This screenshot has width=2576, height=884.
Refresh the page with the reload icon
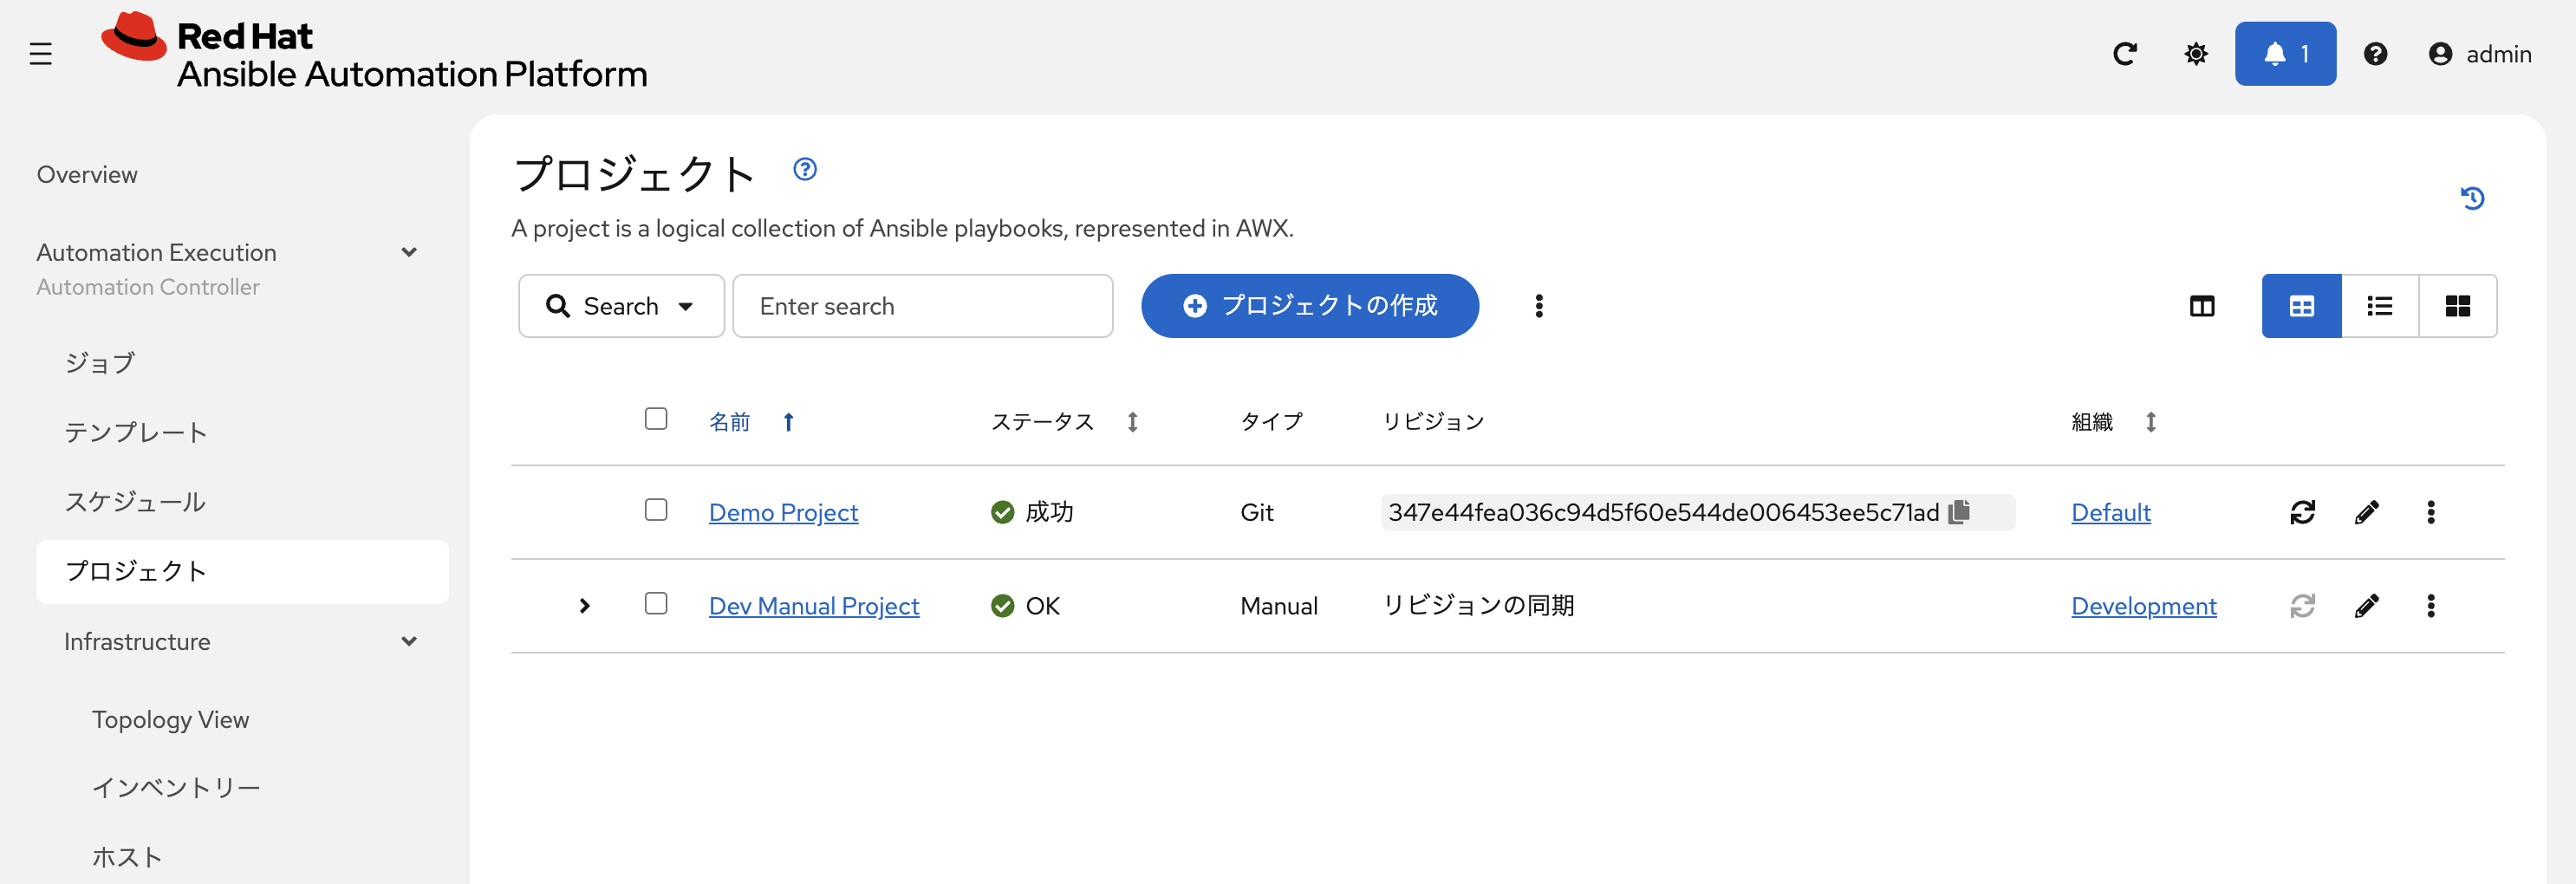(2125, 54)
